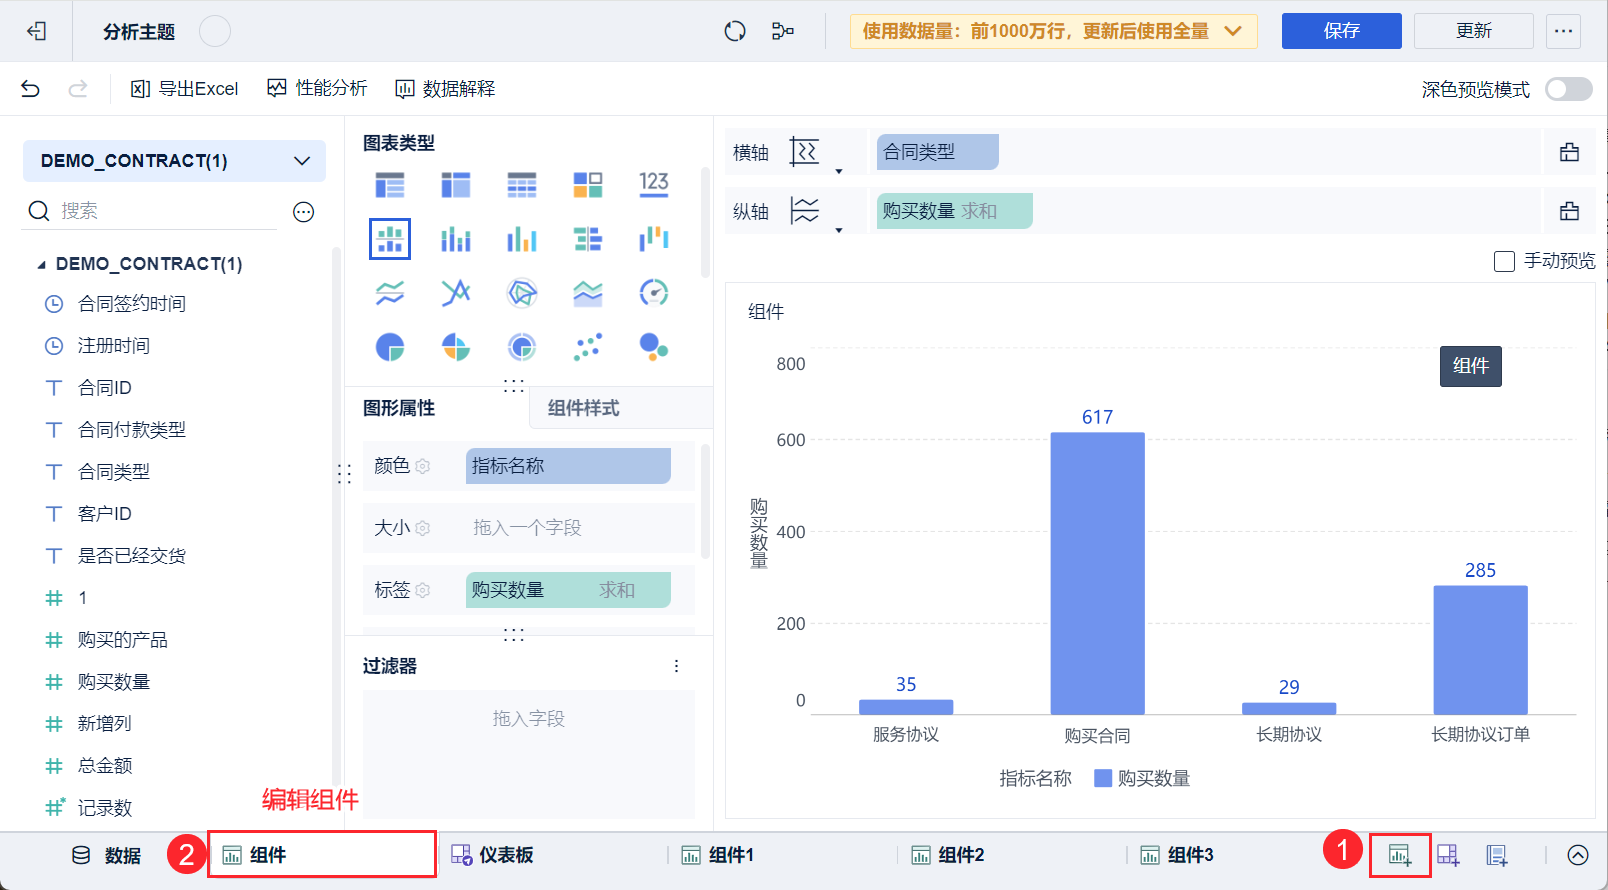The width and height of the screenshot is (1608, 890).
Task: Choose the gauge chart type icon
Action: coord(653,292)
